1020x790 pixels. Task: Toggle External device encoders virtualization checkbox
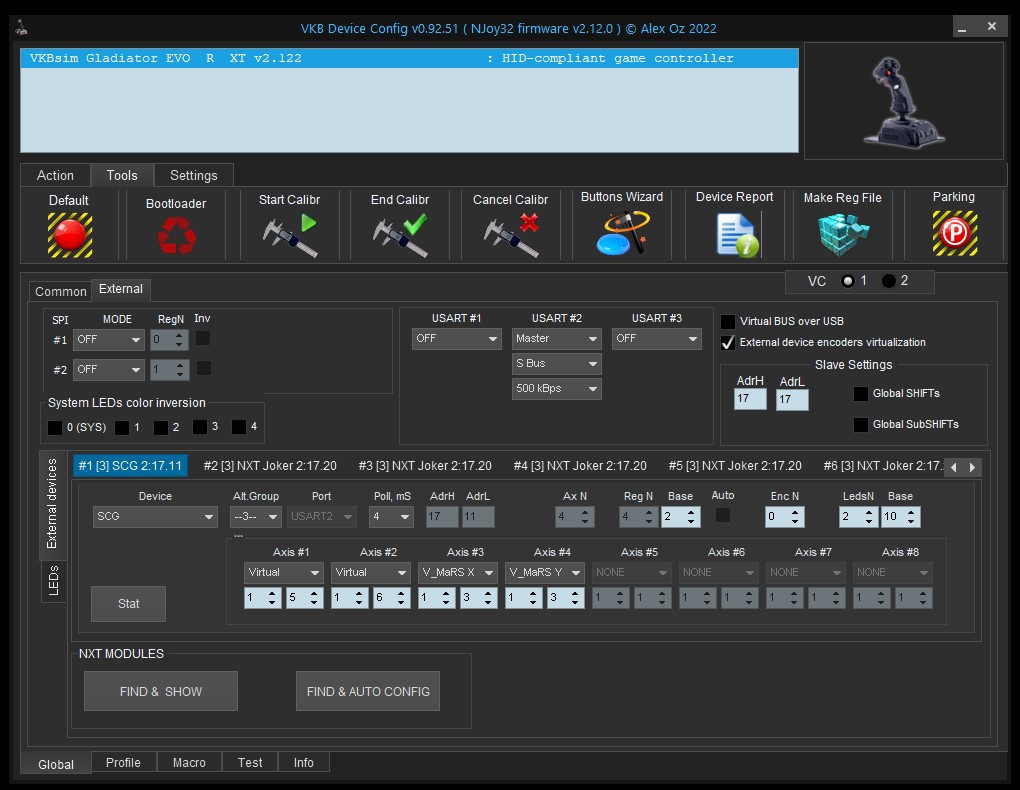pyautogui.click(x=728, y=343)
